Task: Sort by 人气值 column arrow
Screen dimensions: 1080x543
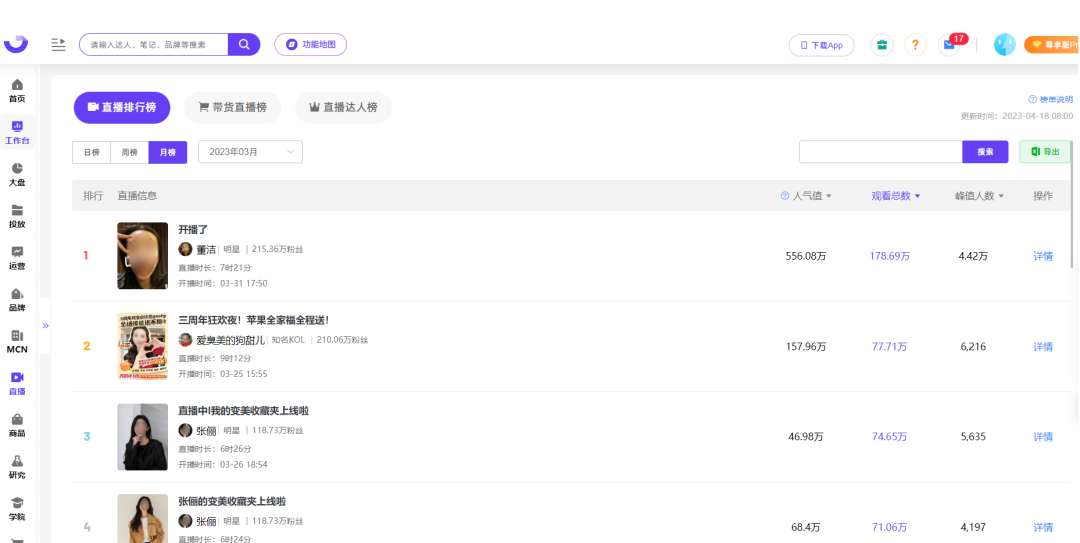Action: pos(828,196)
